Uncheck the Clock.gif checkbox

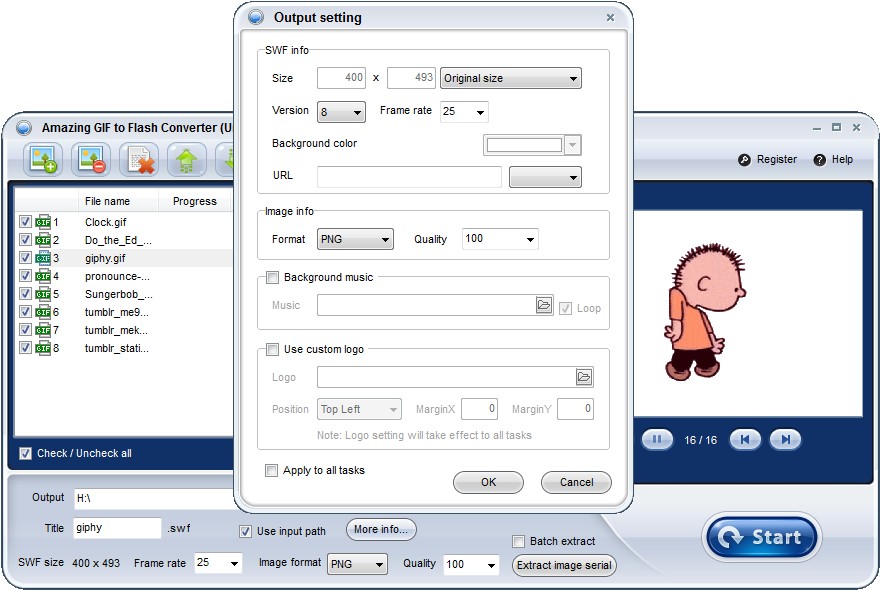coord(25,222)
